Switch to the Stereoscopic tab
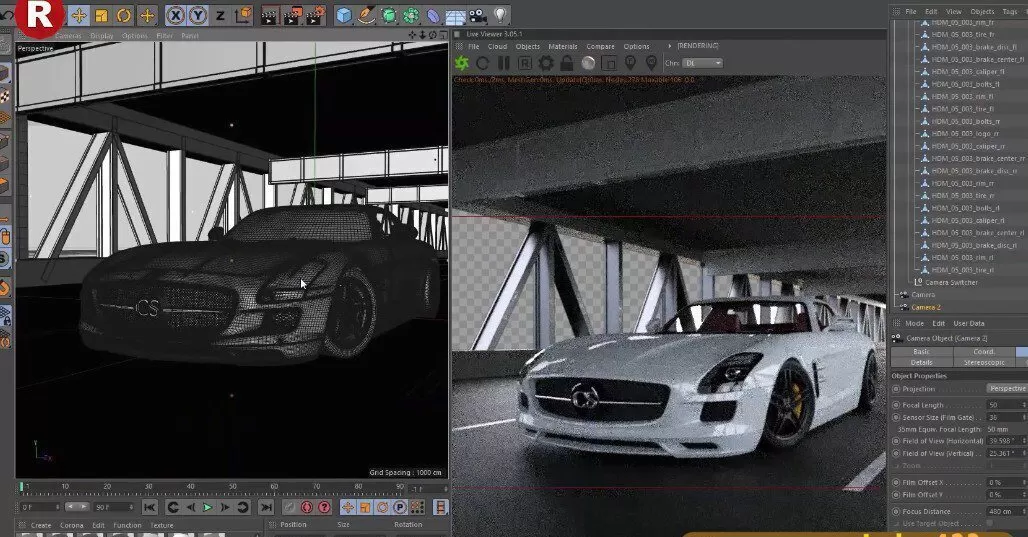 [x=985, y=362]
